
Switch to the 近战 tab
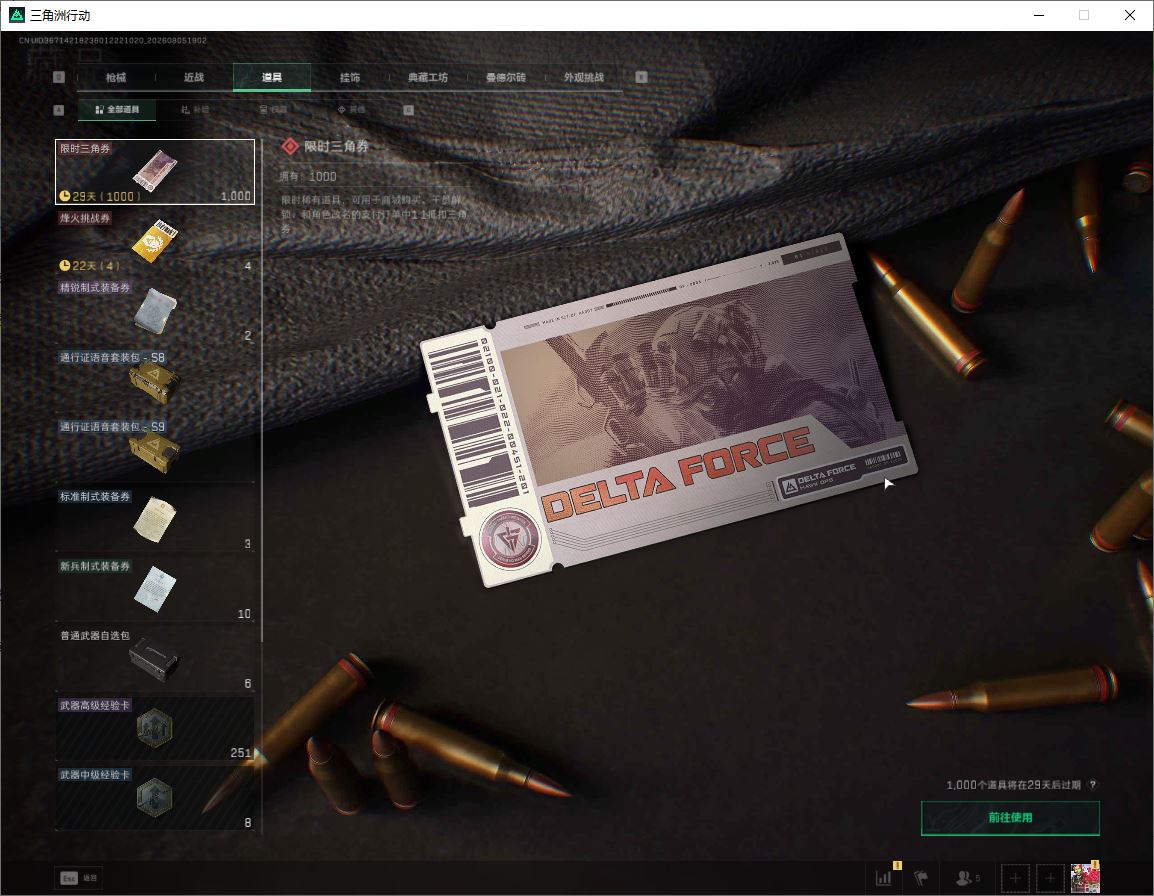(194, 77)
